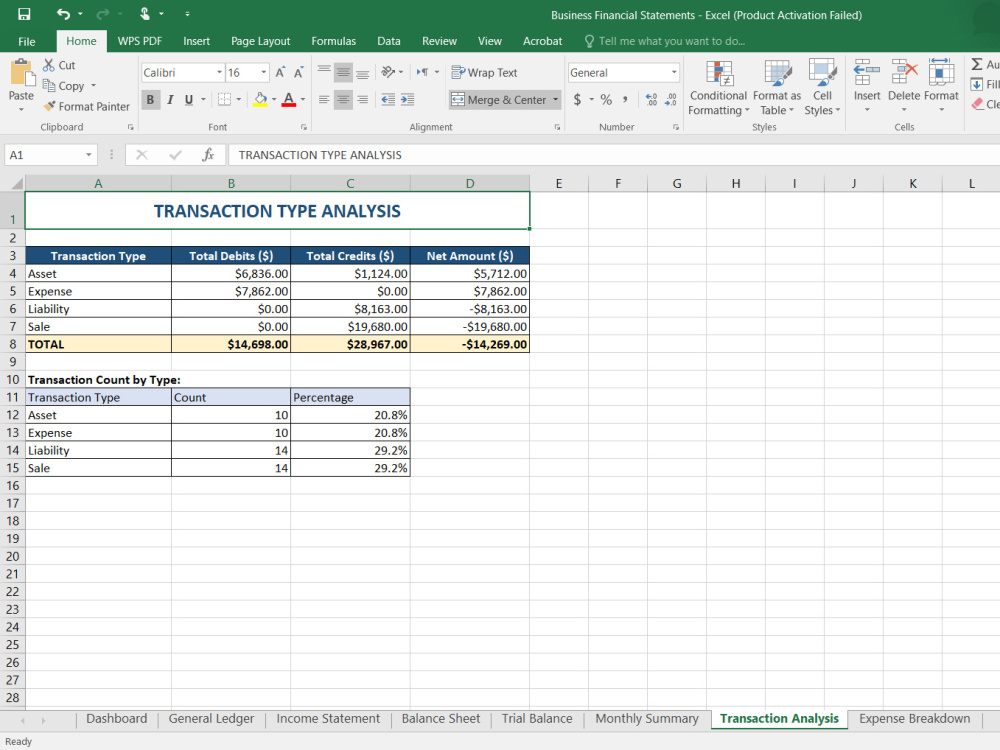Click the Borders icon
The image size is (1000, 750).
(x=224, y=99)
